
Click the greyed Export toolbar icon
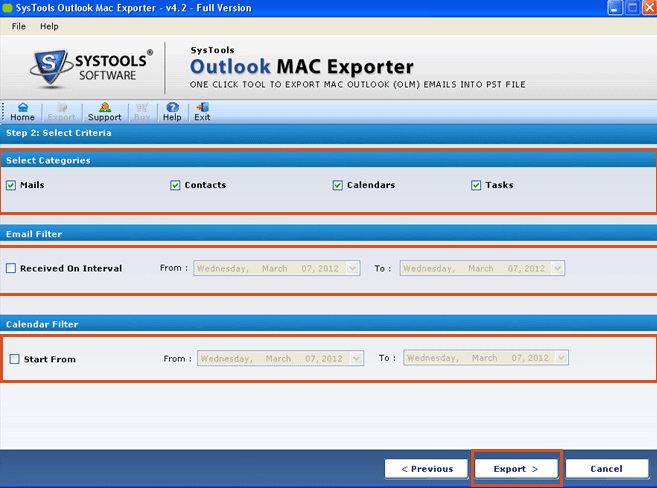pos(62,112)
